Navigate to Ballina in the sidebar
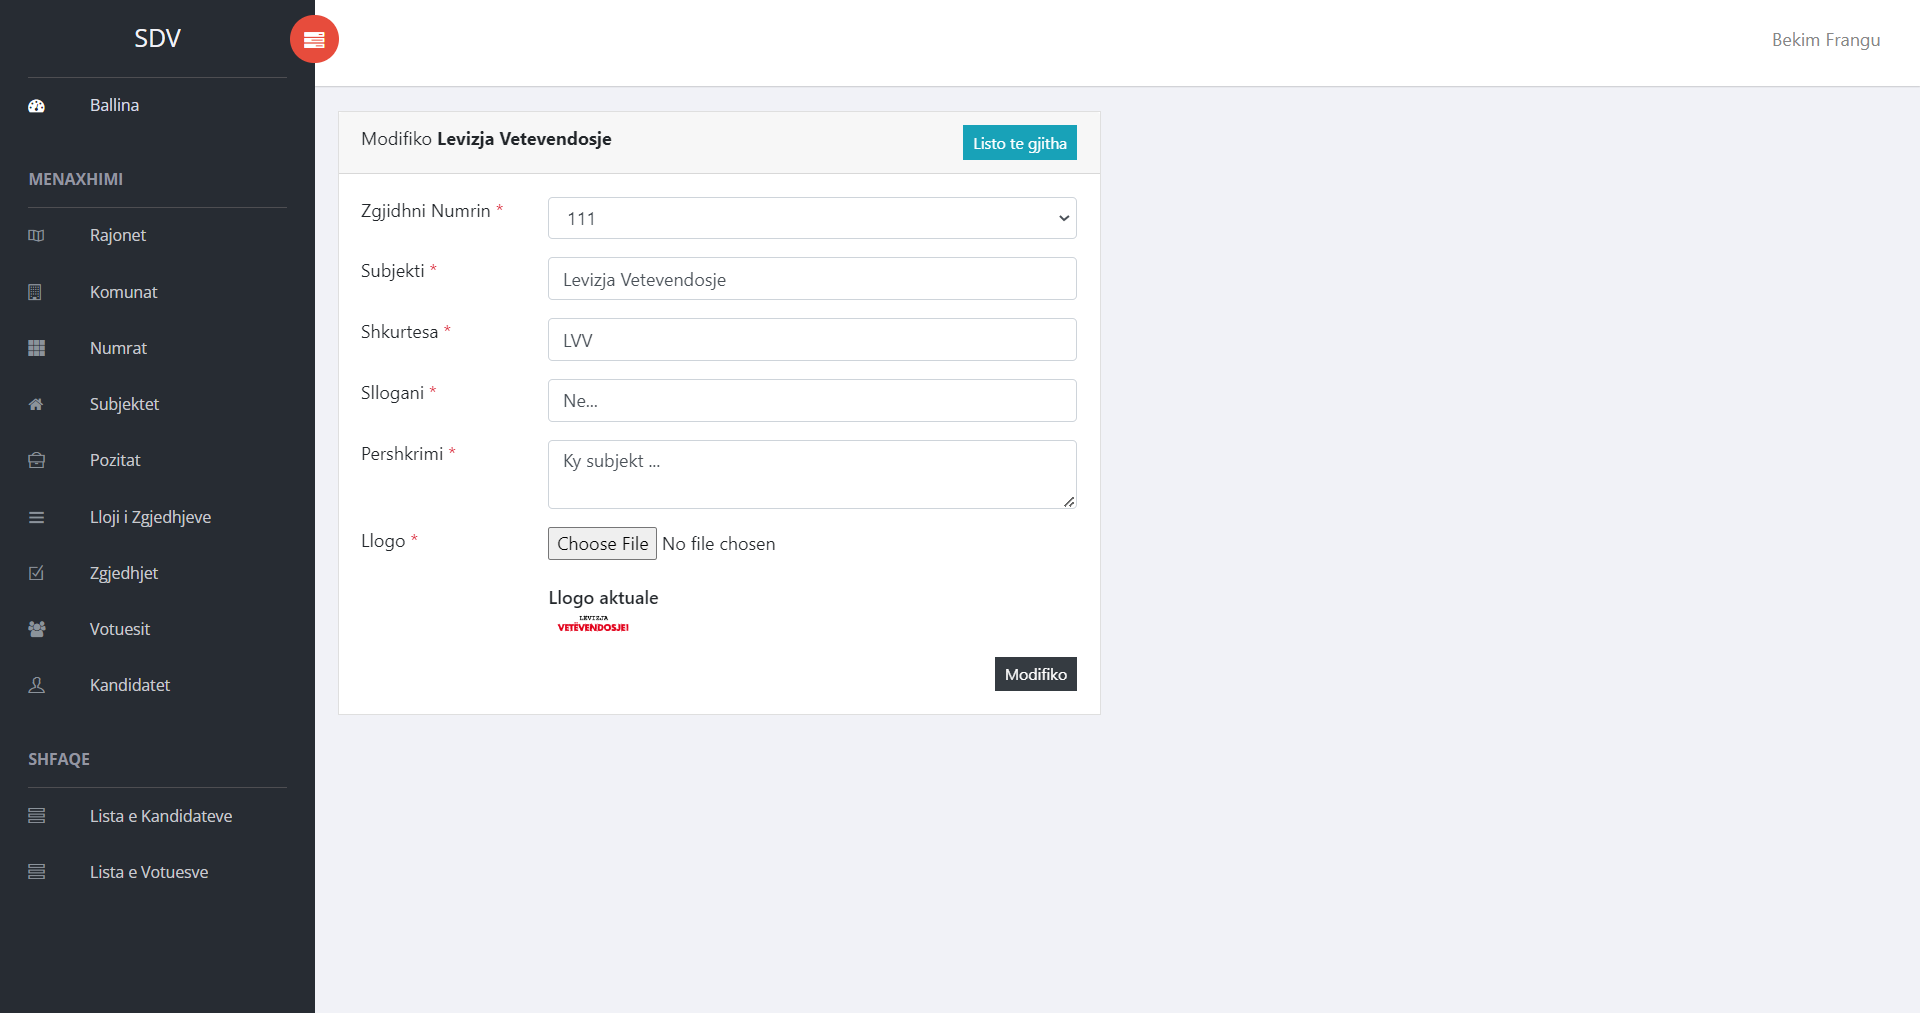 [113, 105]
